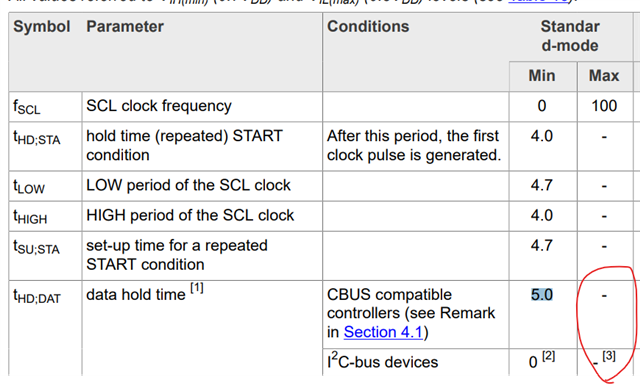The image size is (640, 385).
Task: Click the Conditions column header
Action: tap(368, 27)
